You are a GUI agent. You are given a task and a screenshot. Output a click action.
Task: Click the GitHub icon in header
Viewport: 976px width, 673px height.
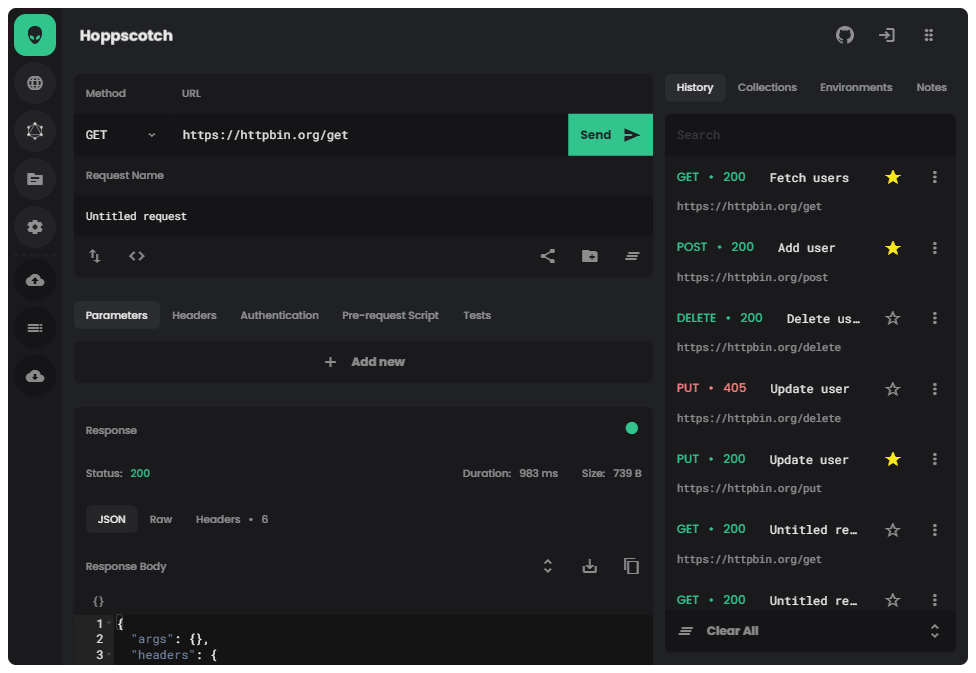point(845,35)
